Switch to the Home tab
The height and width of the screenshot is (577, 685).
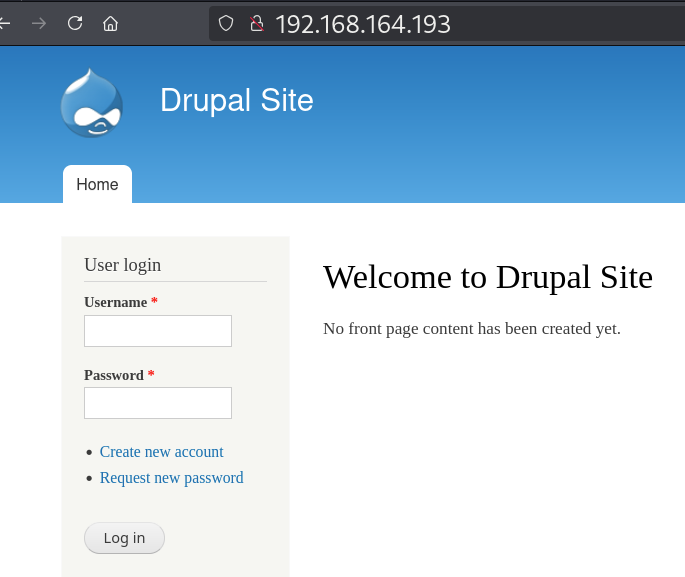pos(97,185)
